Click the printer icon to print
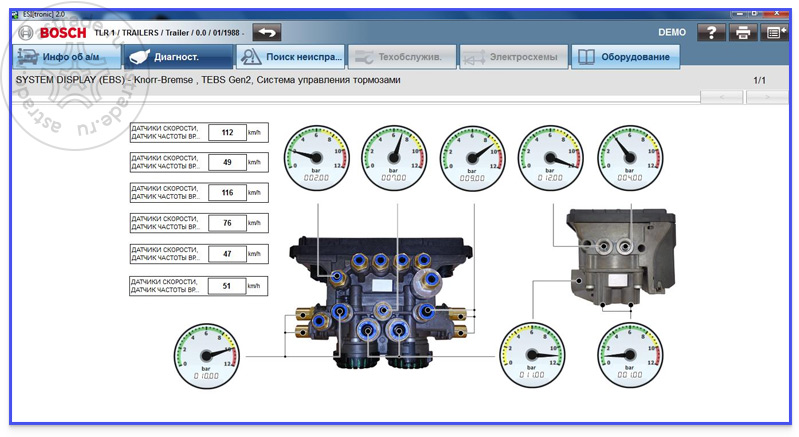Image resolution: width=799 pixels, height=437 pixels. click(743, 33)
